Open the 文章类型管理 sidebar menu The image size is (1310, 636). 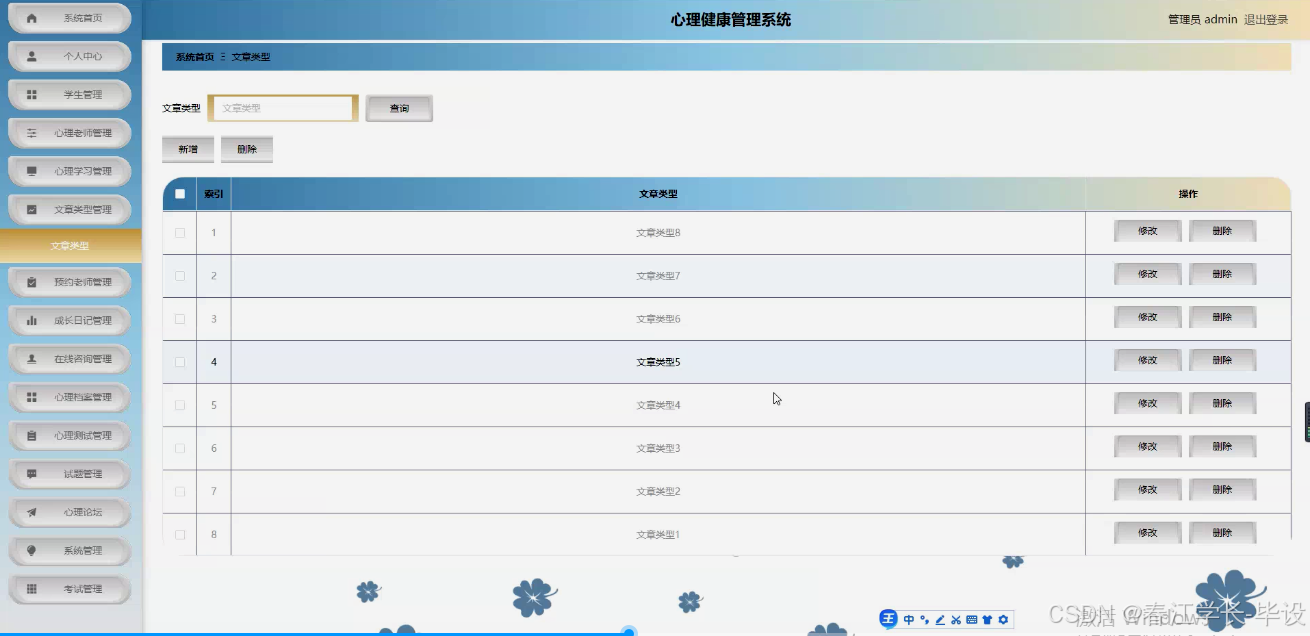tap(70, 210)
